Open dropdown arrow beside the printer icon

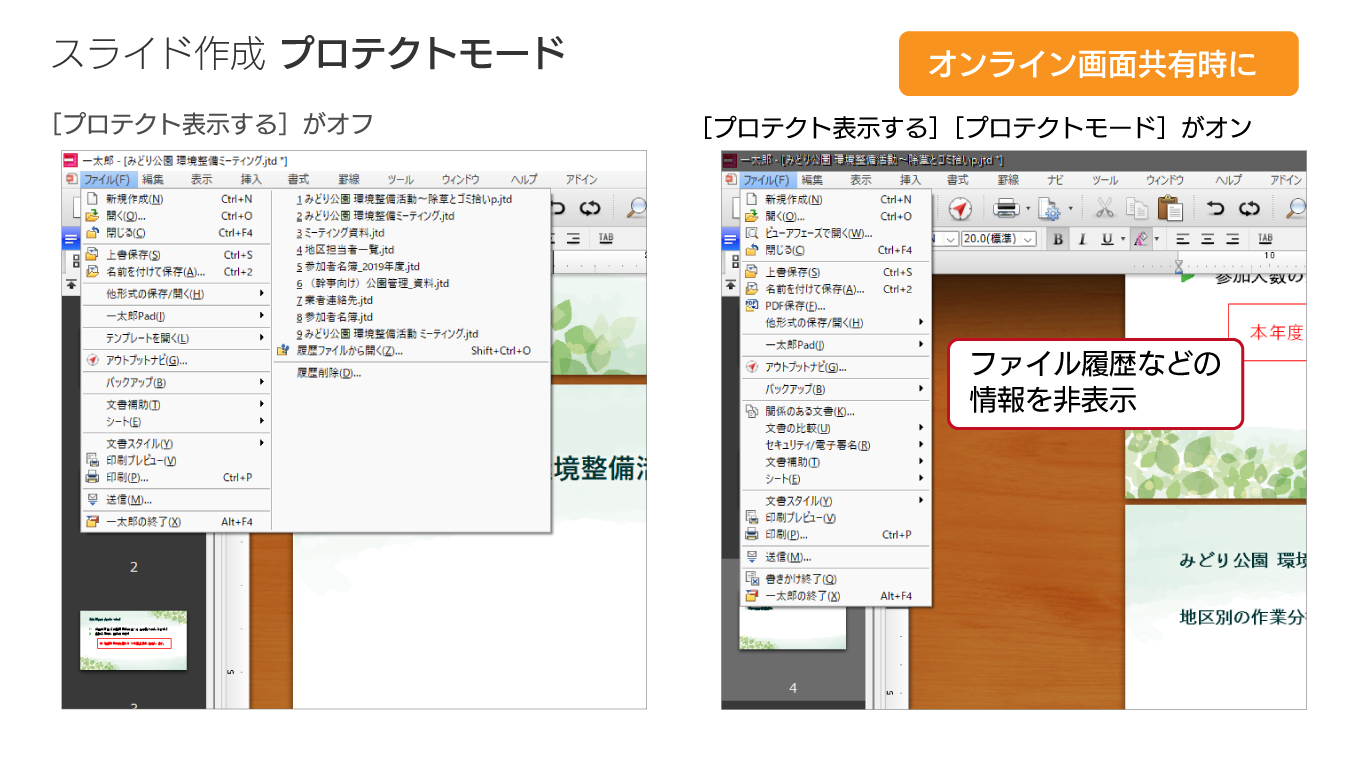1027,209
